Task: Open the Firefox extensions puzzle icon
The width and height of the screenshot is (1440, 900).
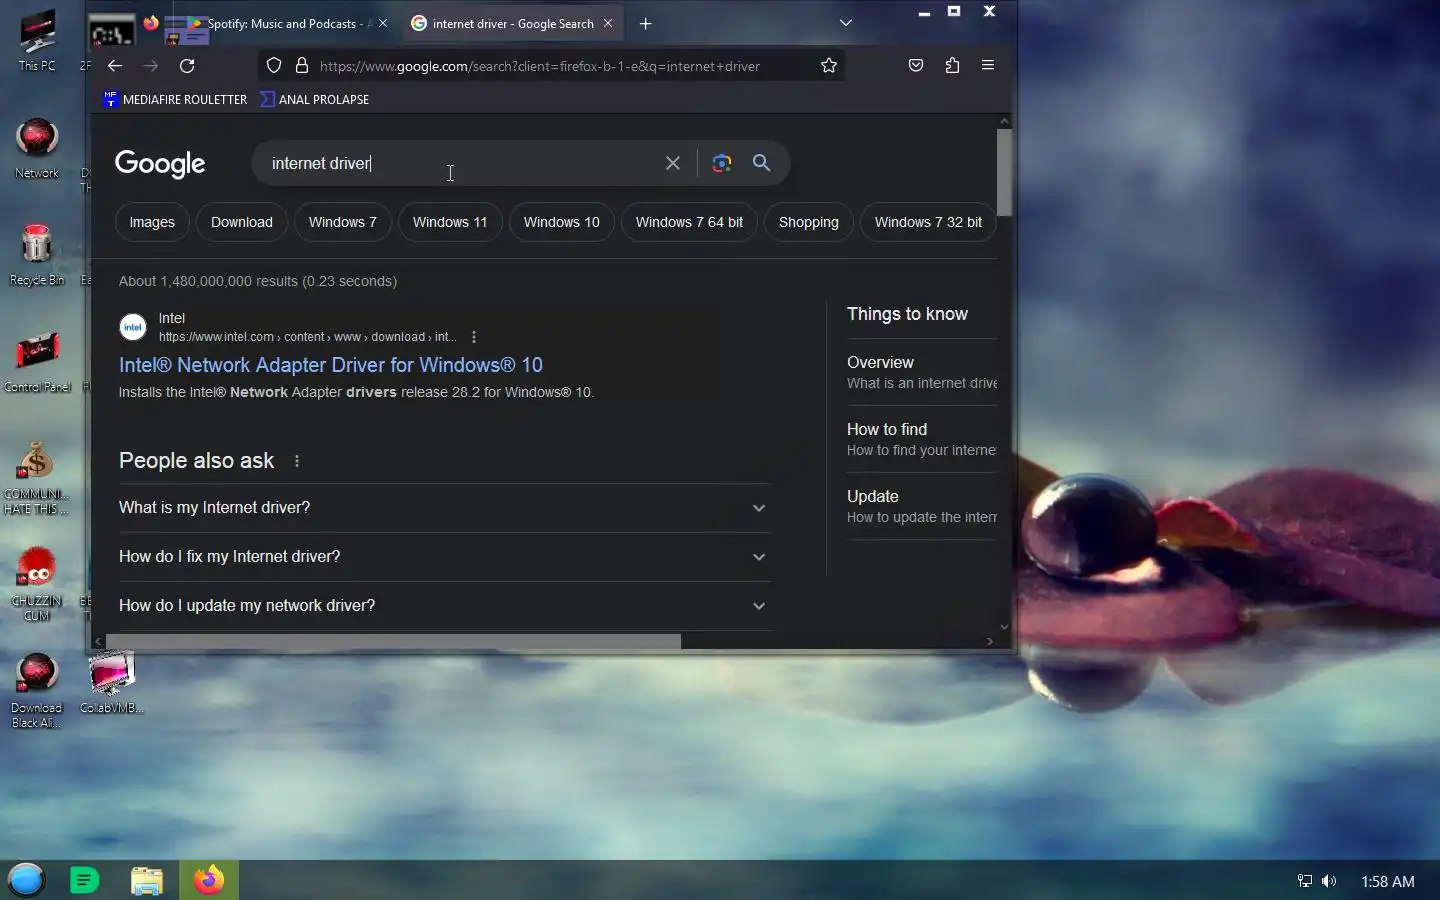Action: (952, 65)
